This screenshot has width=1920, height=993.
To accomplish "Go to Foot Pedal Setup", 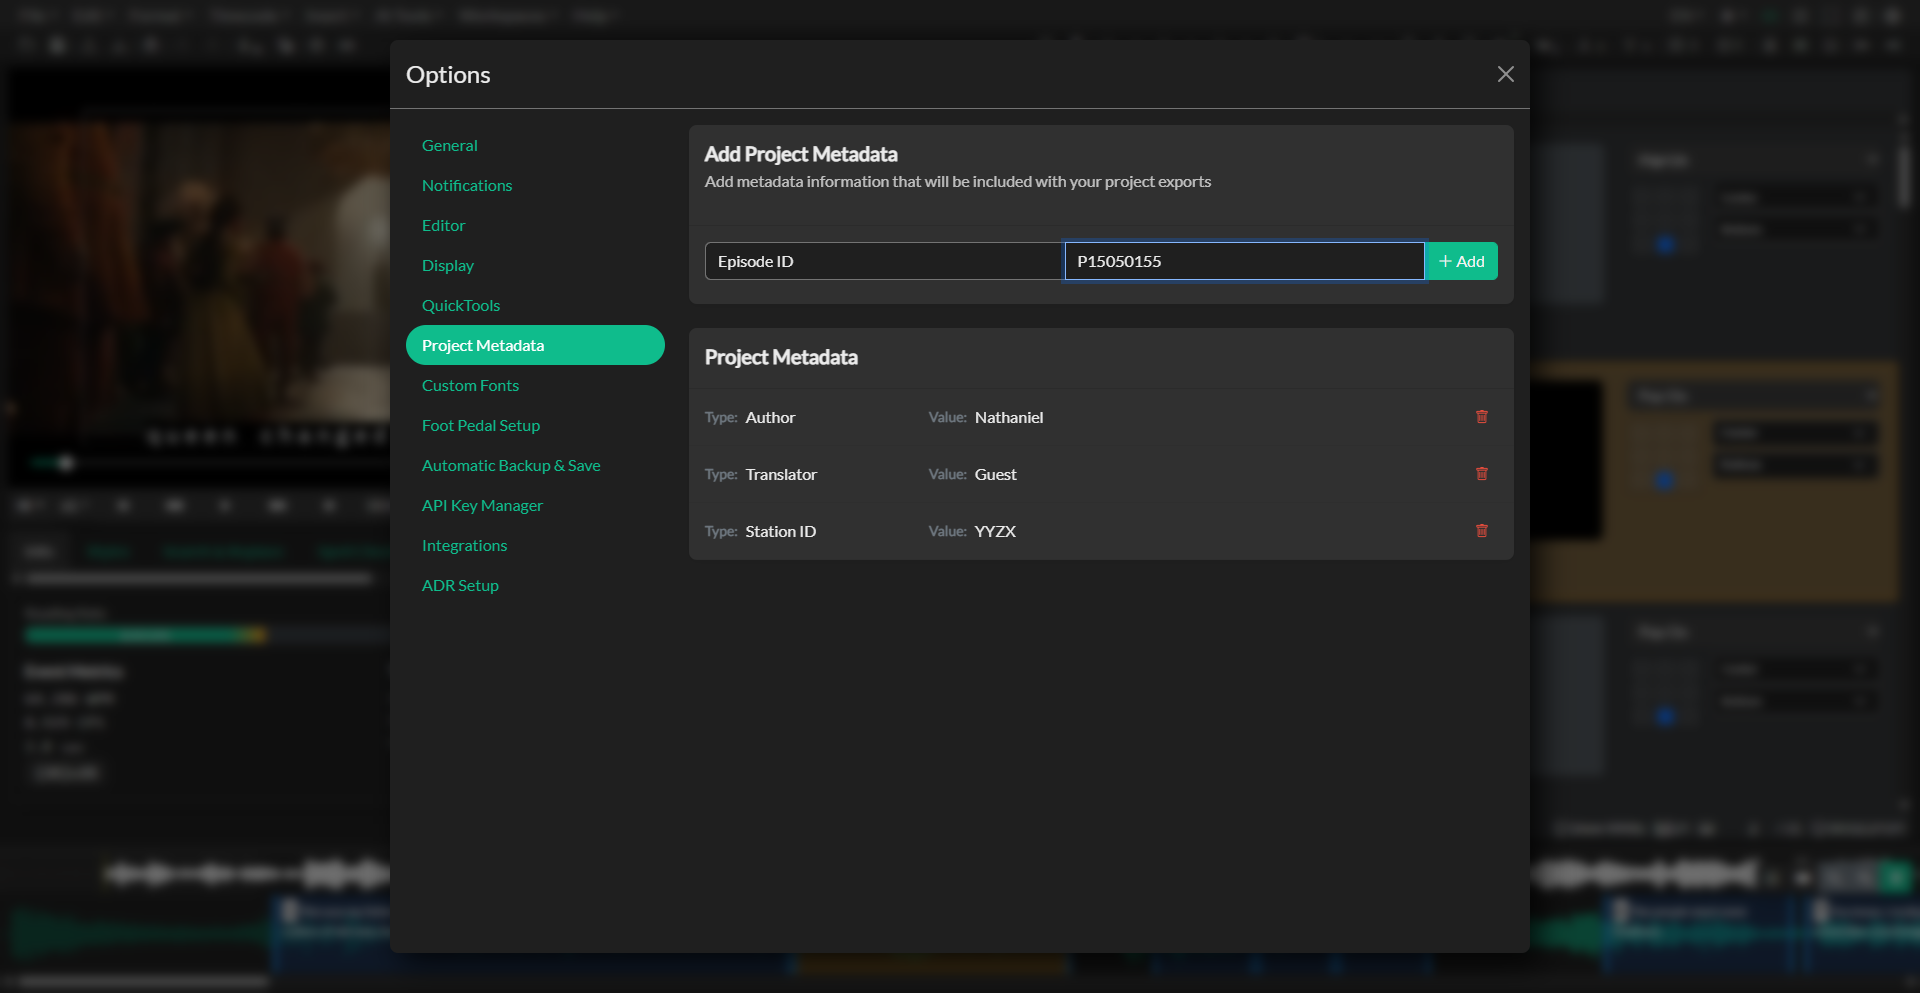I will pos(481,426).
